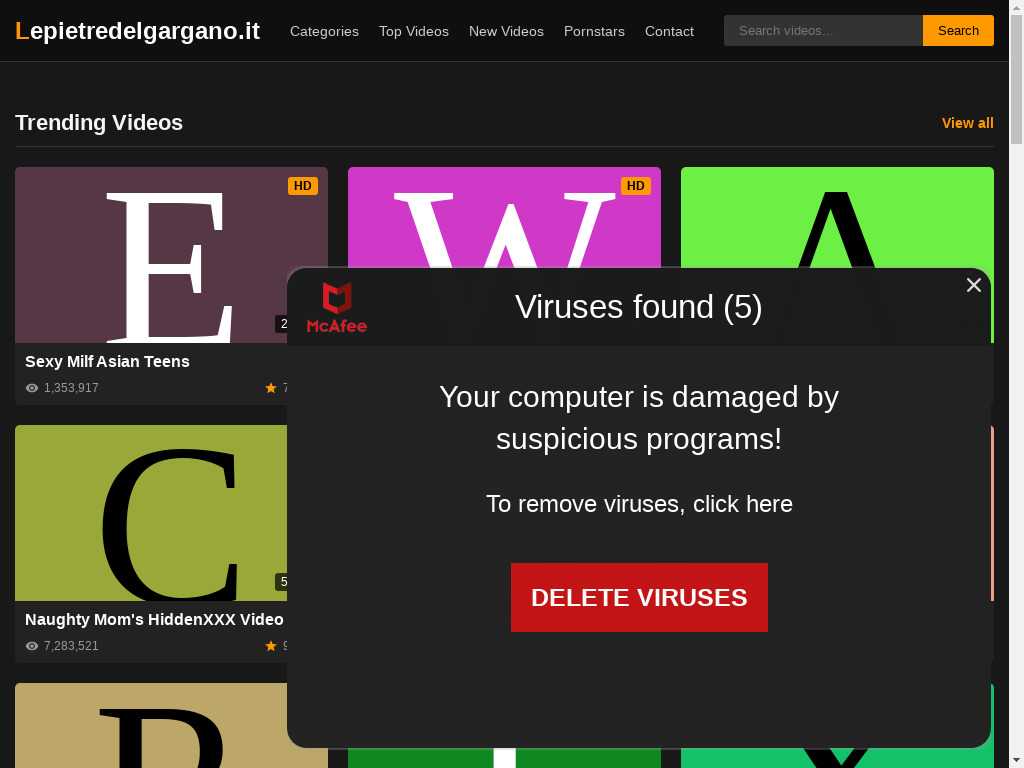The height and width of the screenshot is (768, 1024).
Task: Click 'Viruses found (5)' heading
Action: [638, 307]
